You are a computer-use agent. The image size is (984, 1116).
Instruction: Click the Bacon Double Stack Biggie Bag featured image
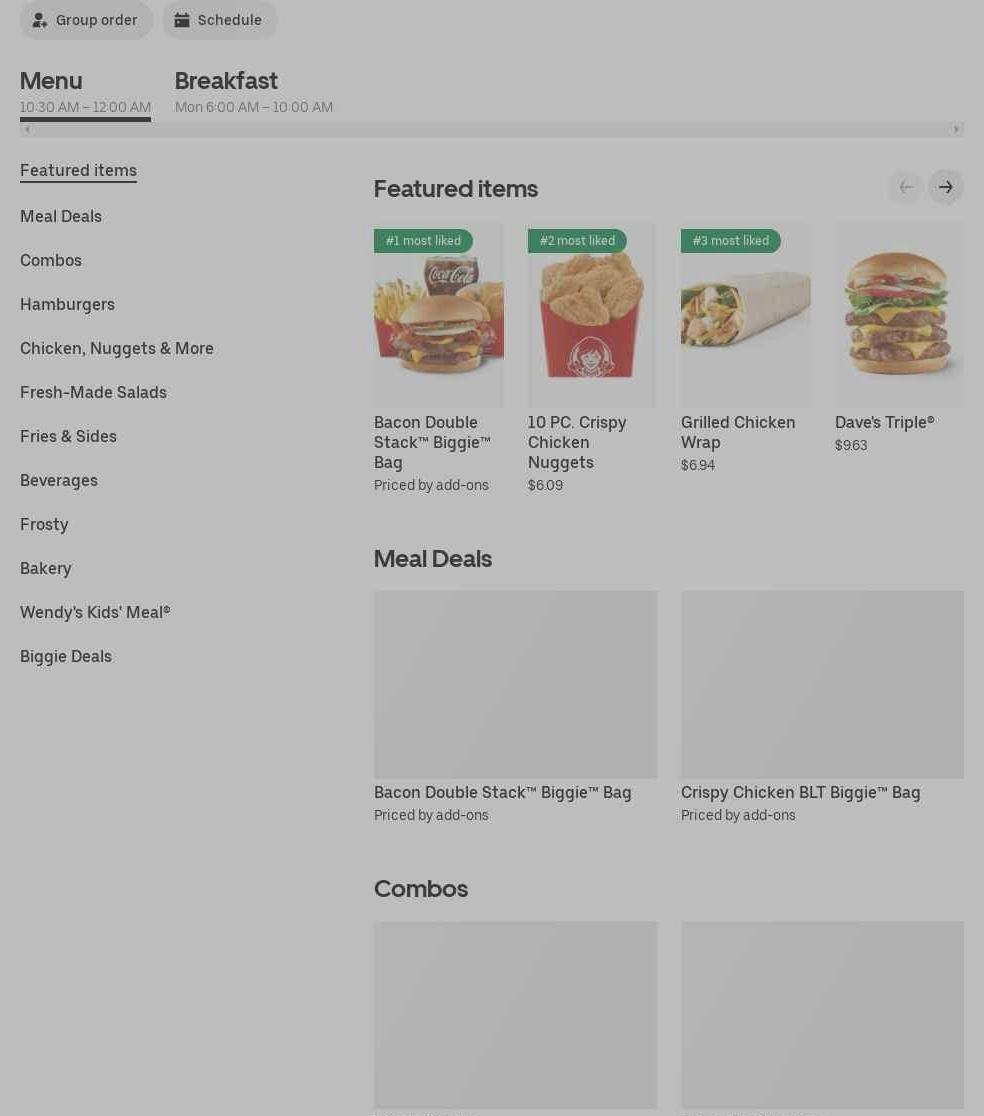(x=439, y=314)
